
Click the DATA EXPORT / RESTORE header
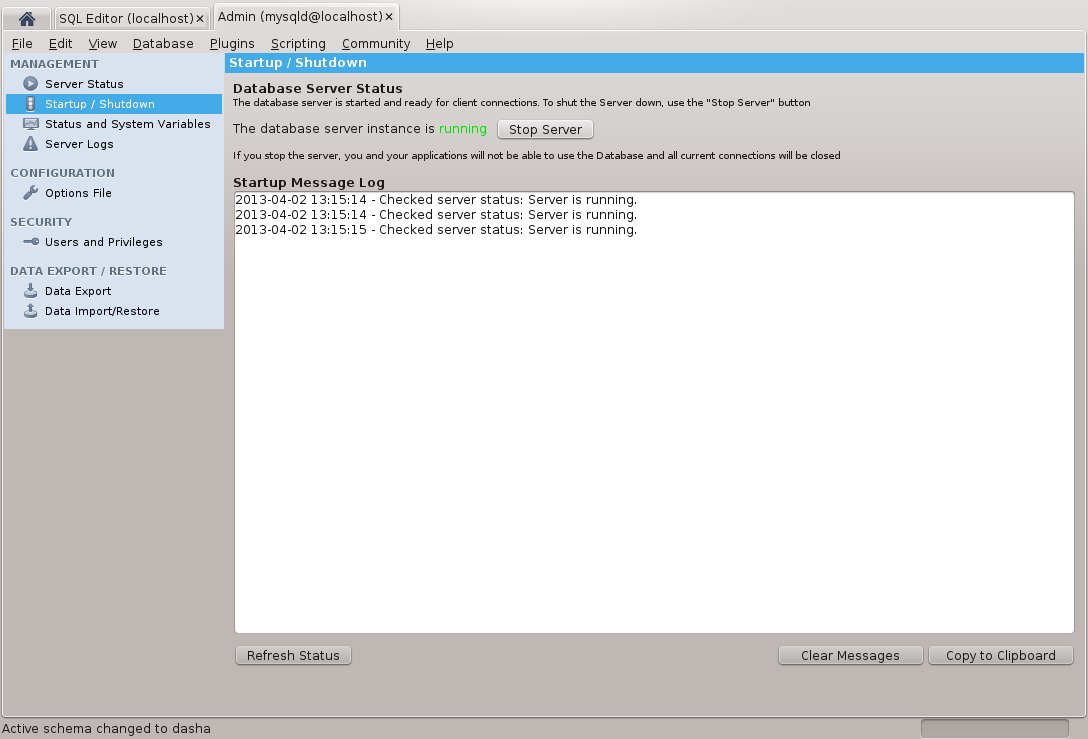coord(88,271)
